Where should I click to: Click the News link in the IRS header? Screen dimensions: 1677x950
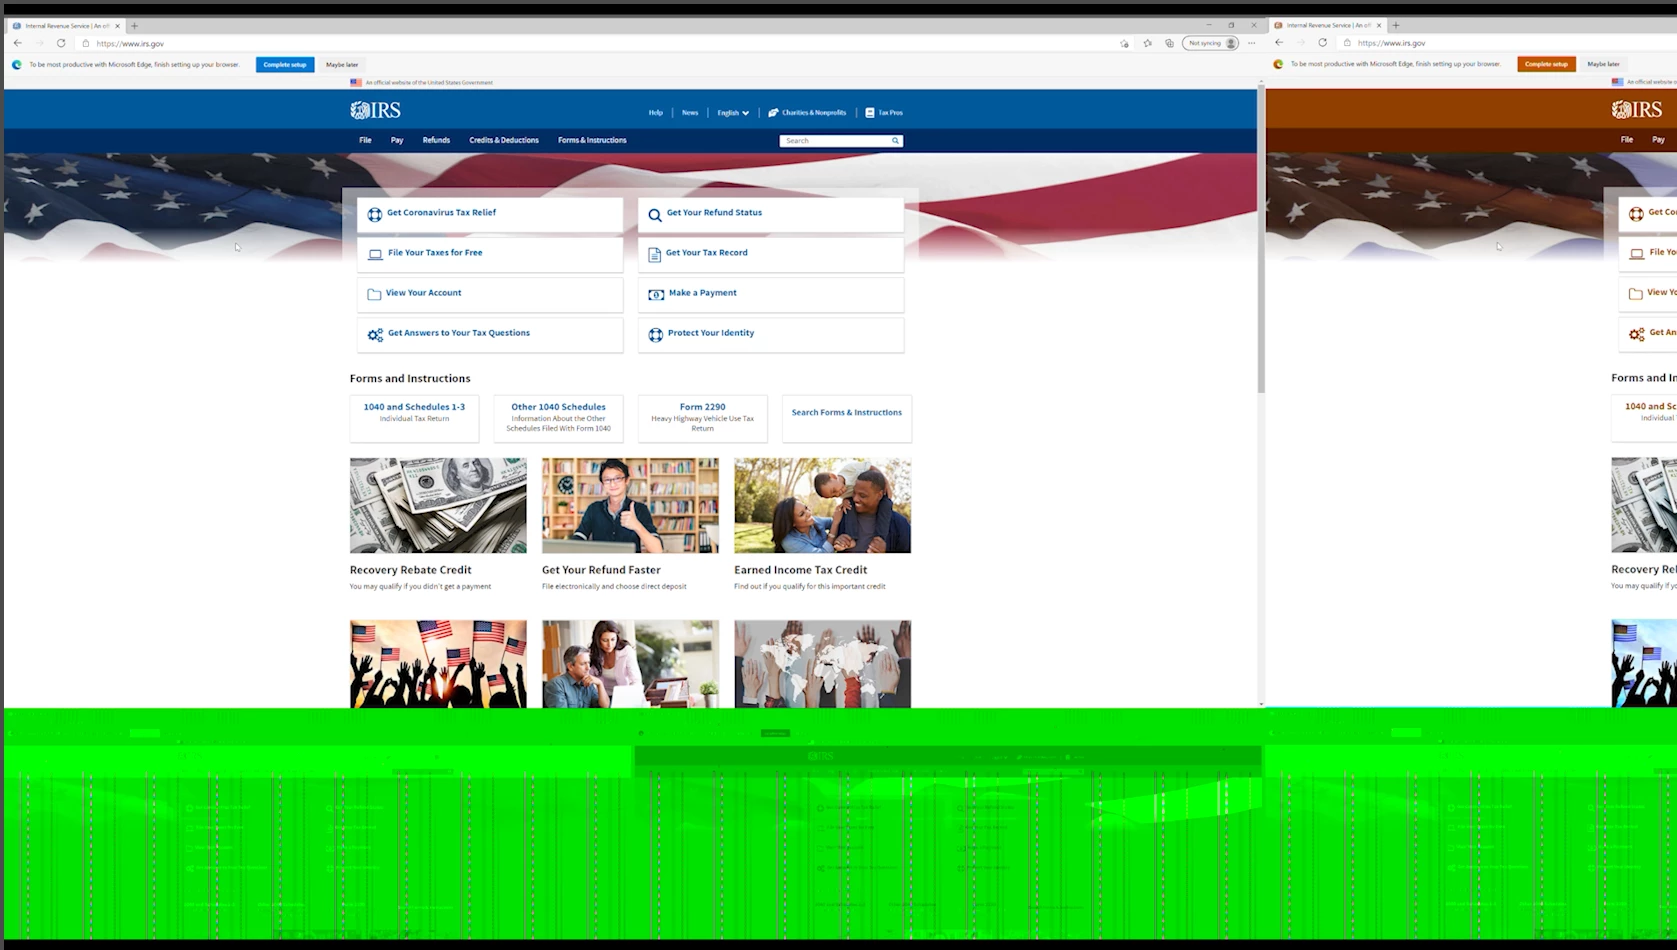pos(690,113)
